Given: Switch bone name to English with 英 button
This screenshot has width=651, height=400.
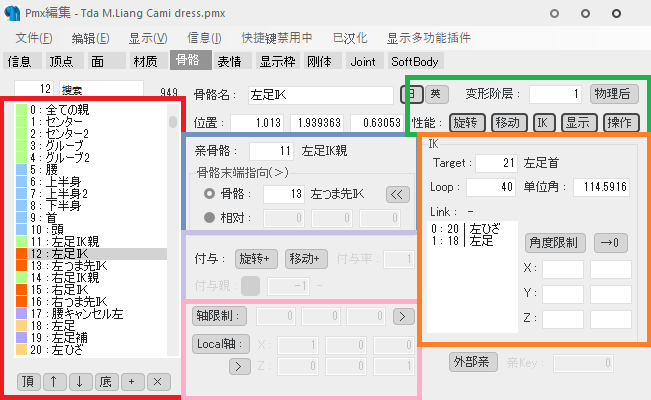Looking at the screenshot, I should click(436, 94).
